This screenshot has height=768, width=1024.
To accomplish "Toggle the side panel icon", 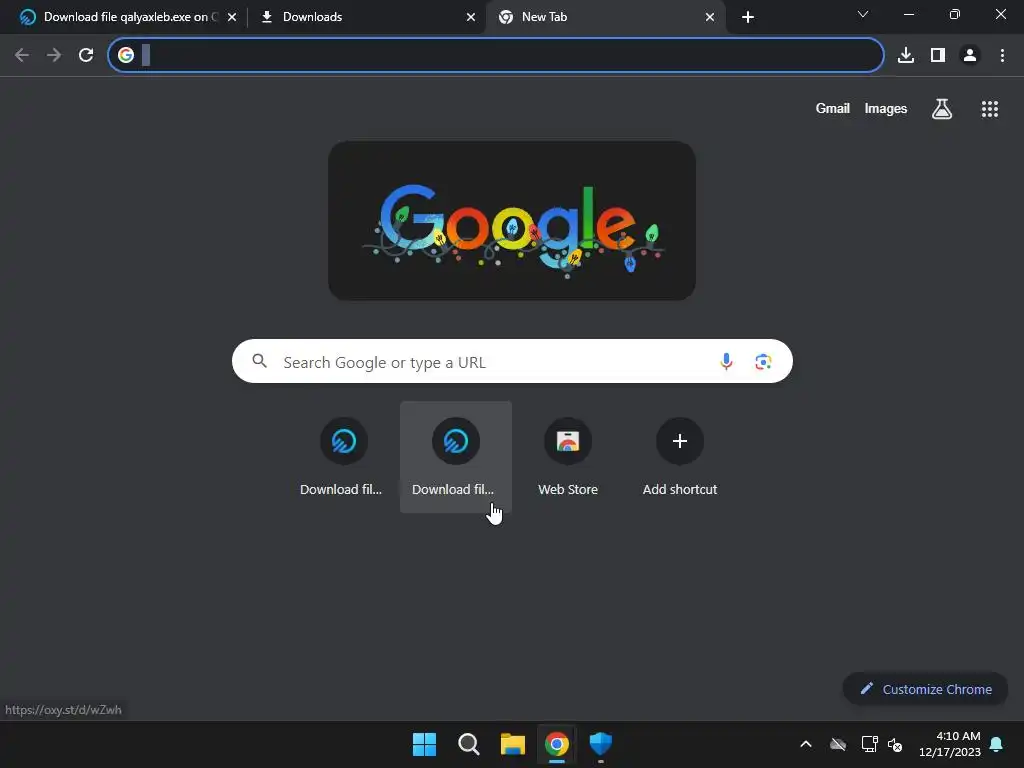I will click(x=938, y=56).
